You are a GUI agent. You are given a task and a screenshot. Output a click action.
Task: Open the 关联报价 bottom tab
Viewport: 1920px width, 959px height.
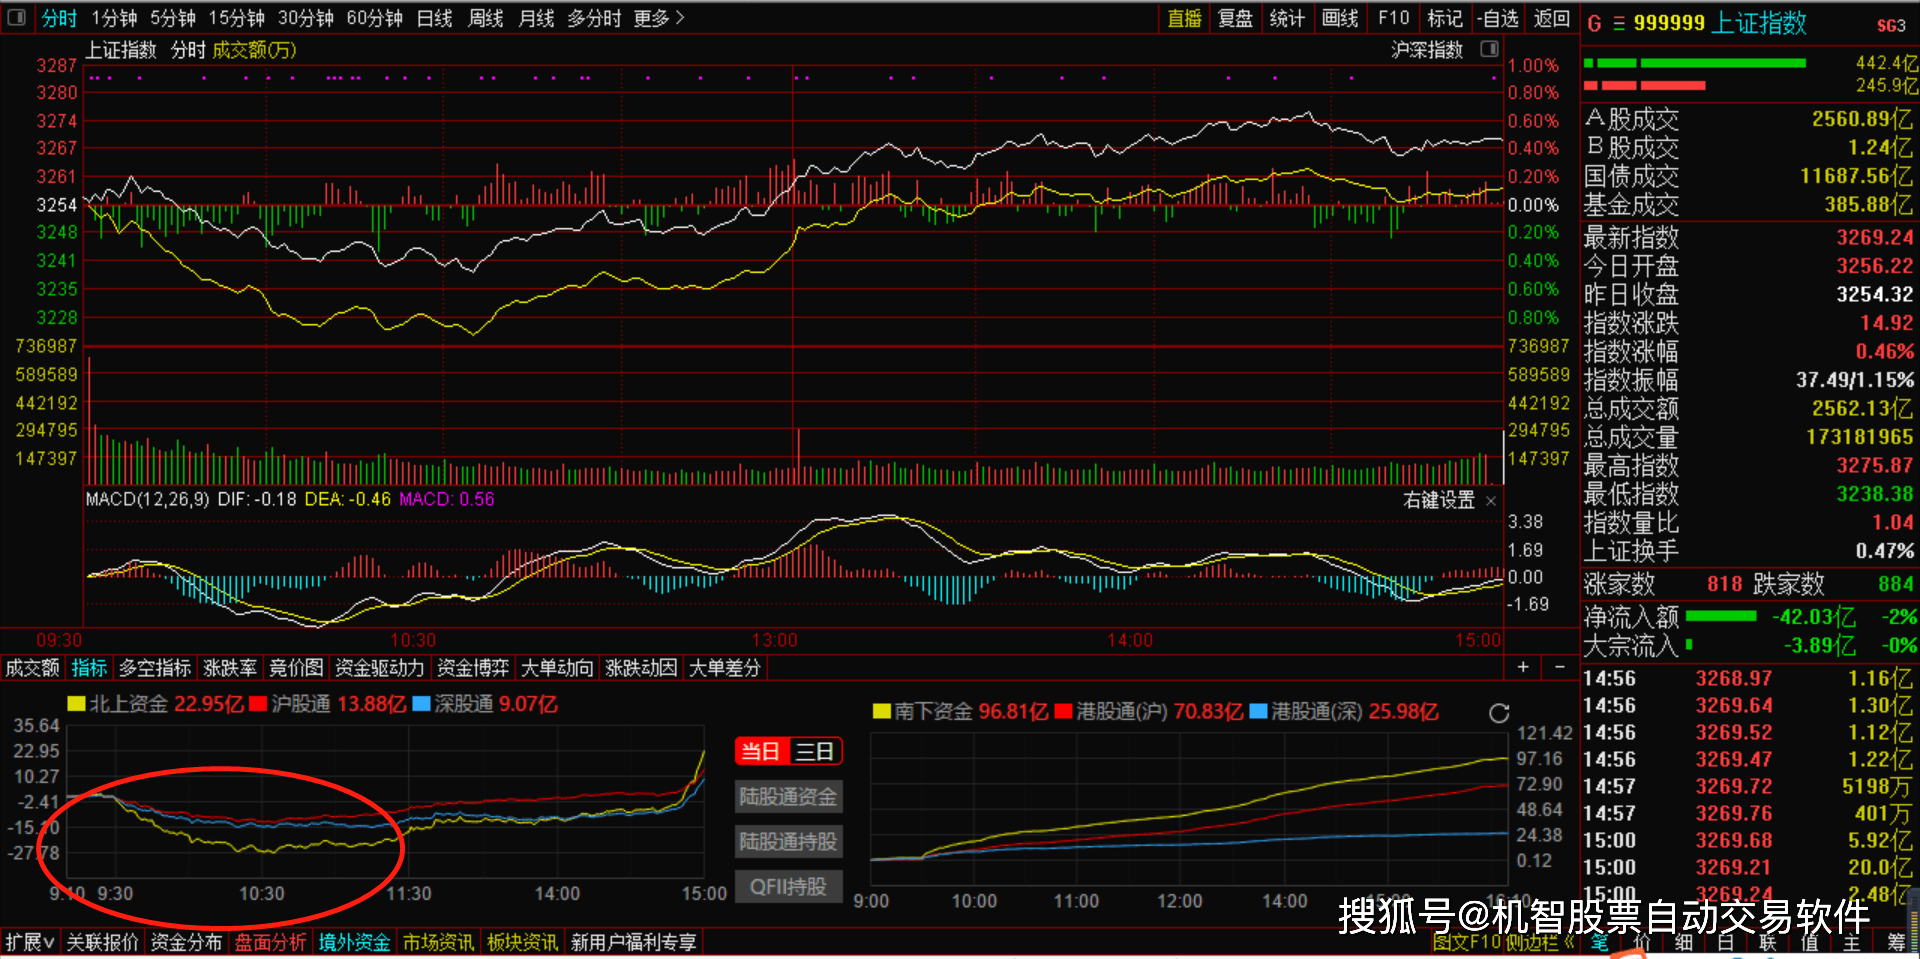[x=102, y=942]
